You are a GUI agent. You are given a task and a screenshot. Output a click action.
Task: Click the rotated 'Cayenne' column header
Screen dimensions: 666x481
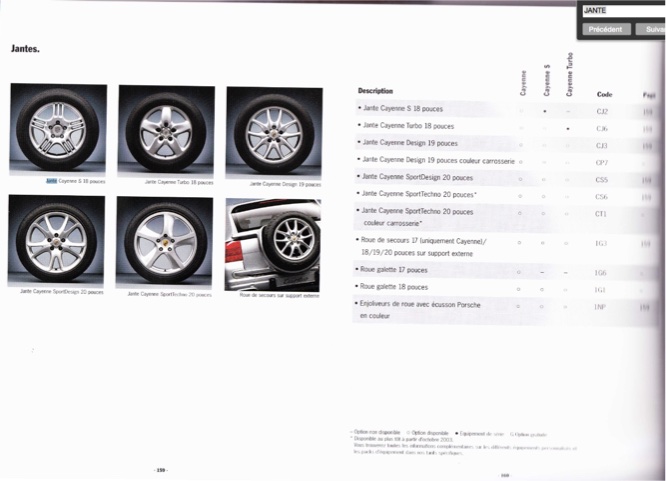coord(523,82)
